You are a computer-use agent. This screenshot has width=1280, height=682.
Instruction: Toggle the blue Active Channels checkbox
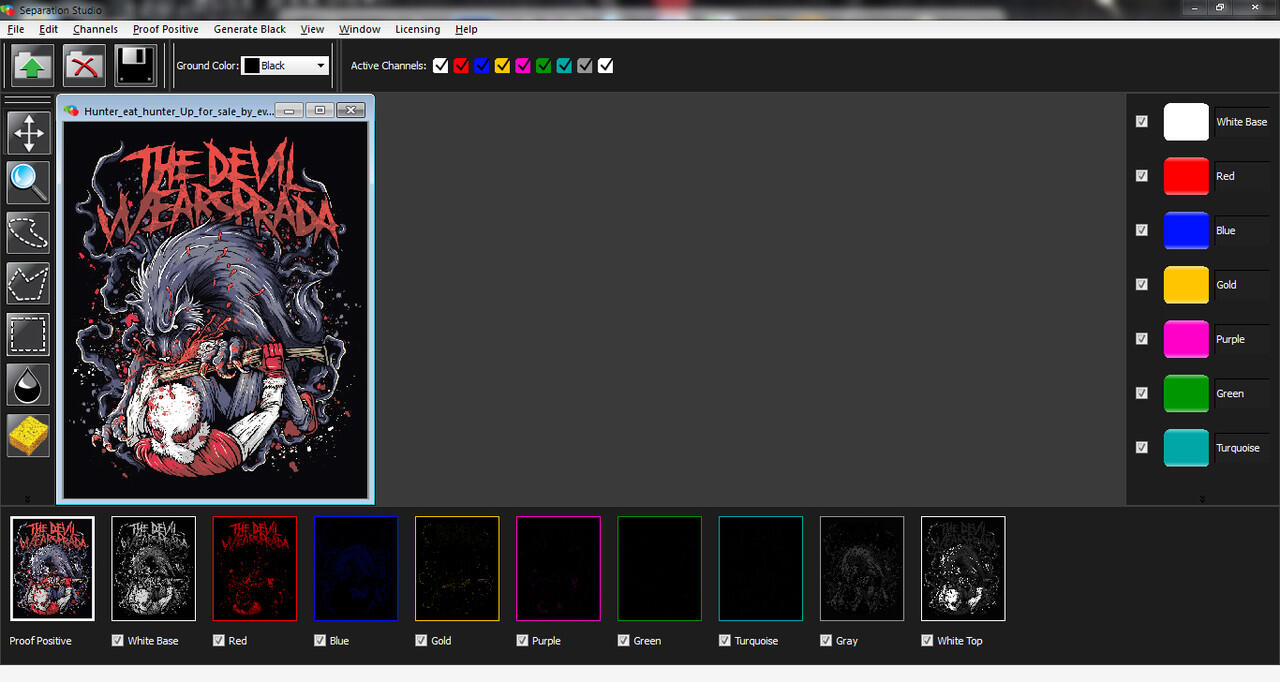(x=482, y=66)
